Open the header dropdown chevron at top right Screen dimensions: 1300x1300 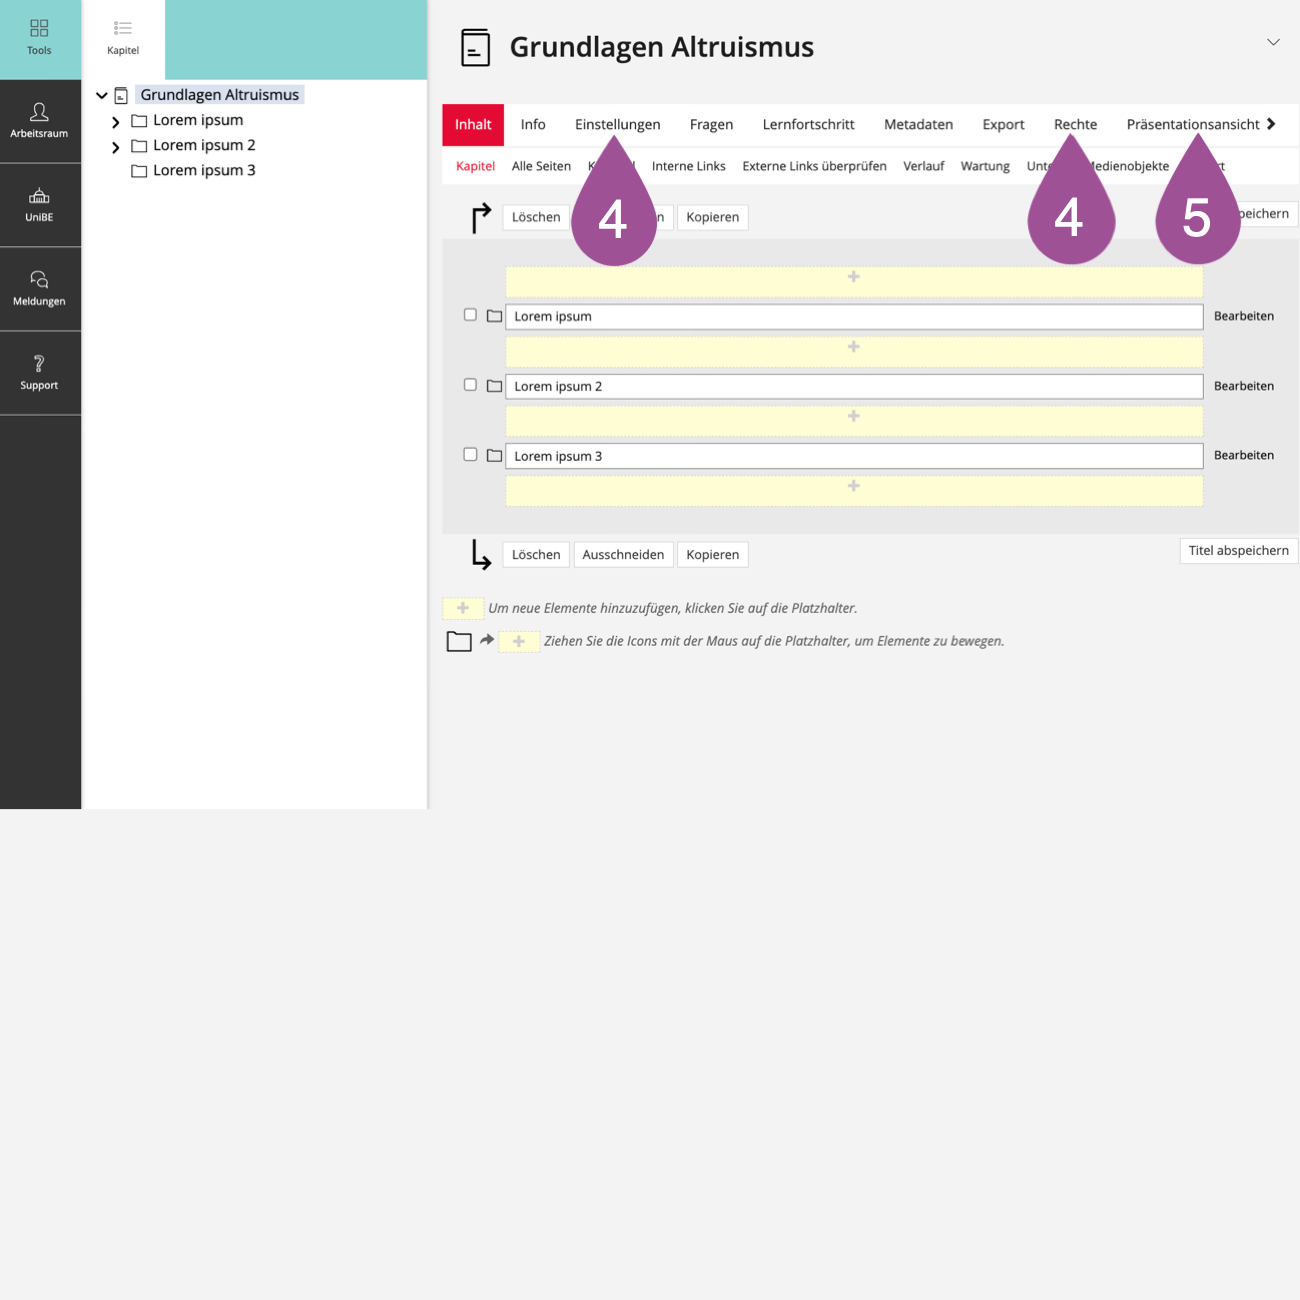pos(1273,42)
